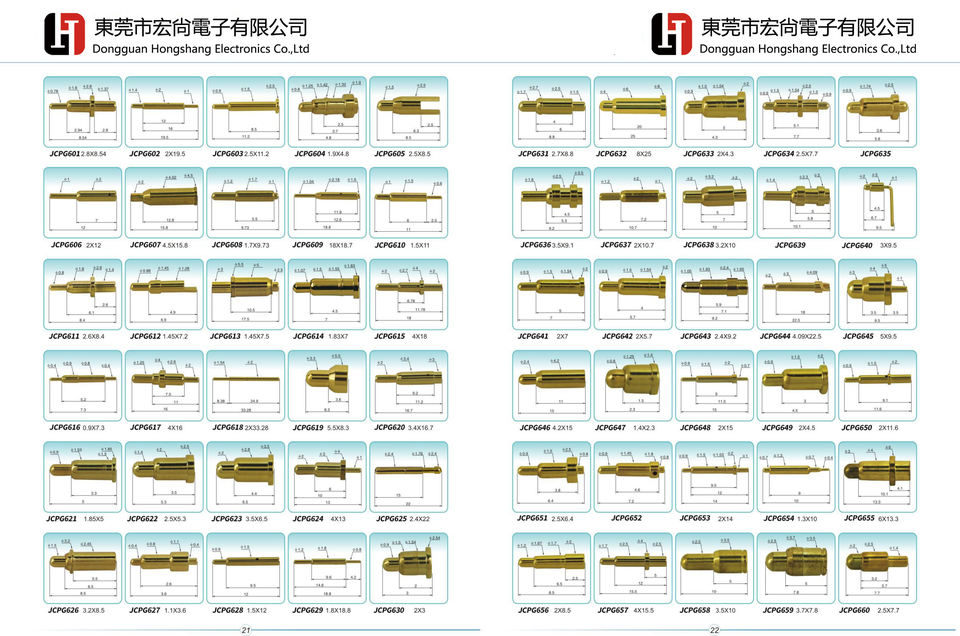Click the 'JCPG636 3.5X9.1' label

(x=547, y=245)
